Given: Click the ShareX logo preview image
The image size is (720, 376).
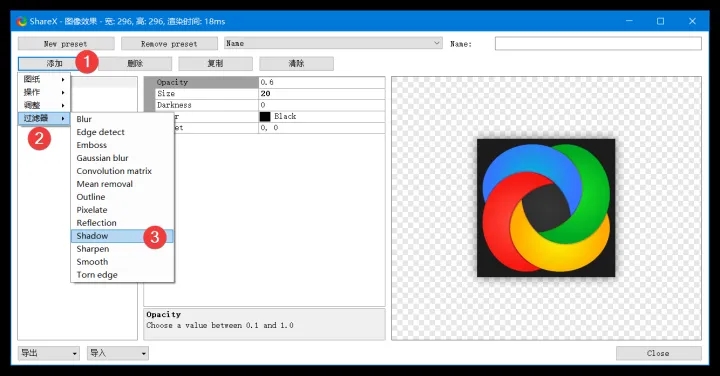Looking at the screenshot, I should (546, 208).
